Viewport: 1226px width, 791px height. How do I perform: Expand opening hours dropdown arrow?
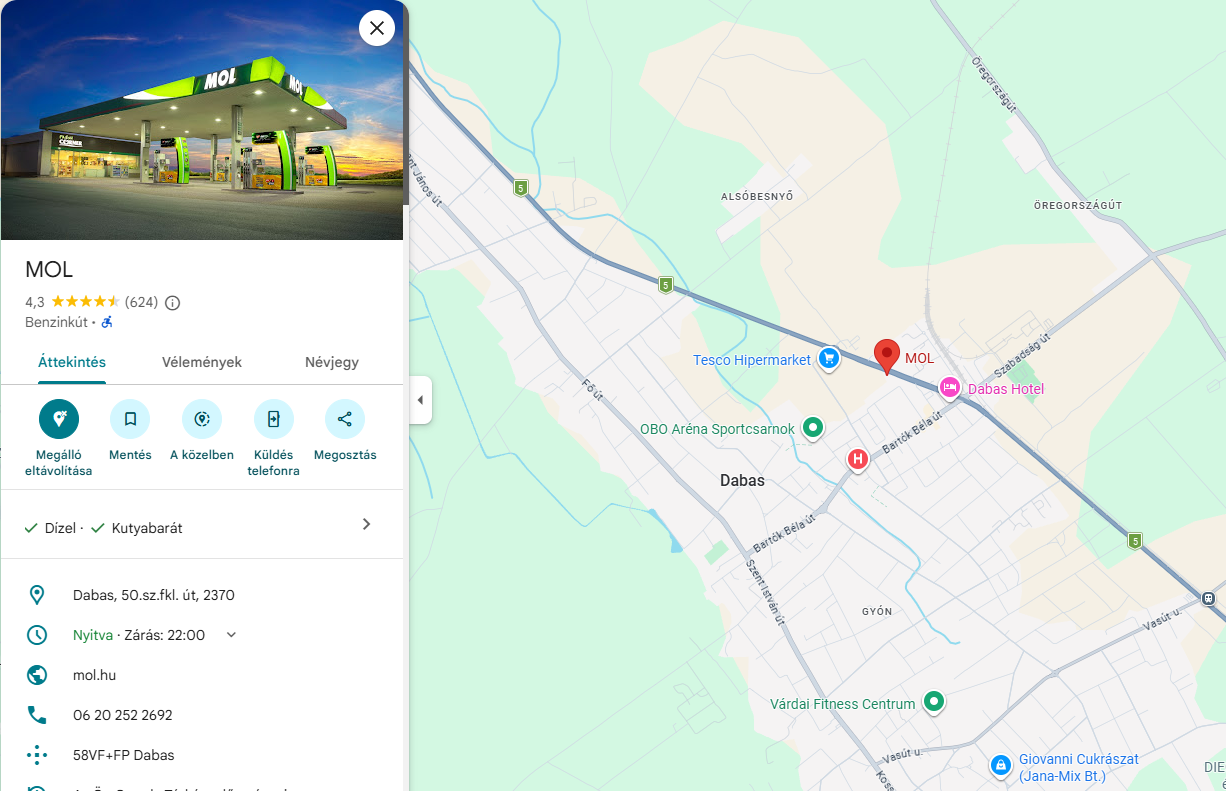231,634
